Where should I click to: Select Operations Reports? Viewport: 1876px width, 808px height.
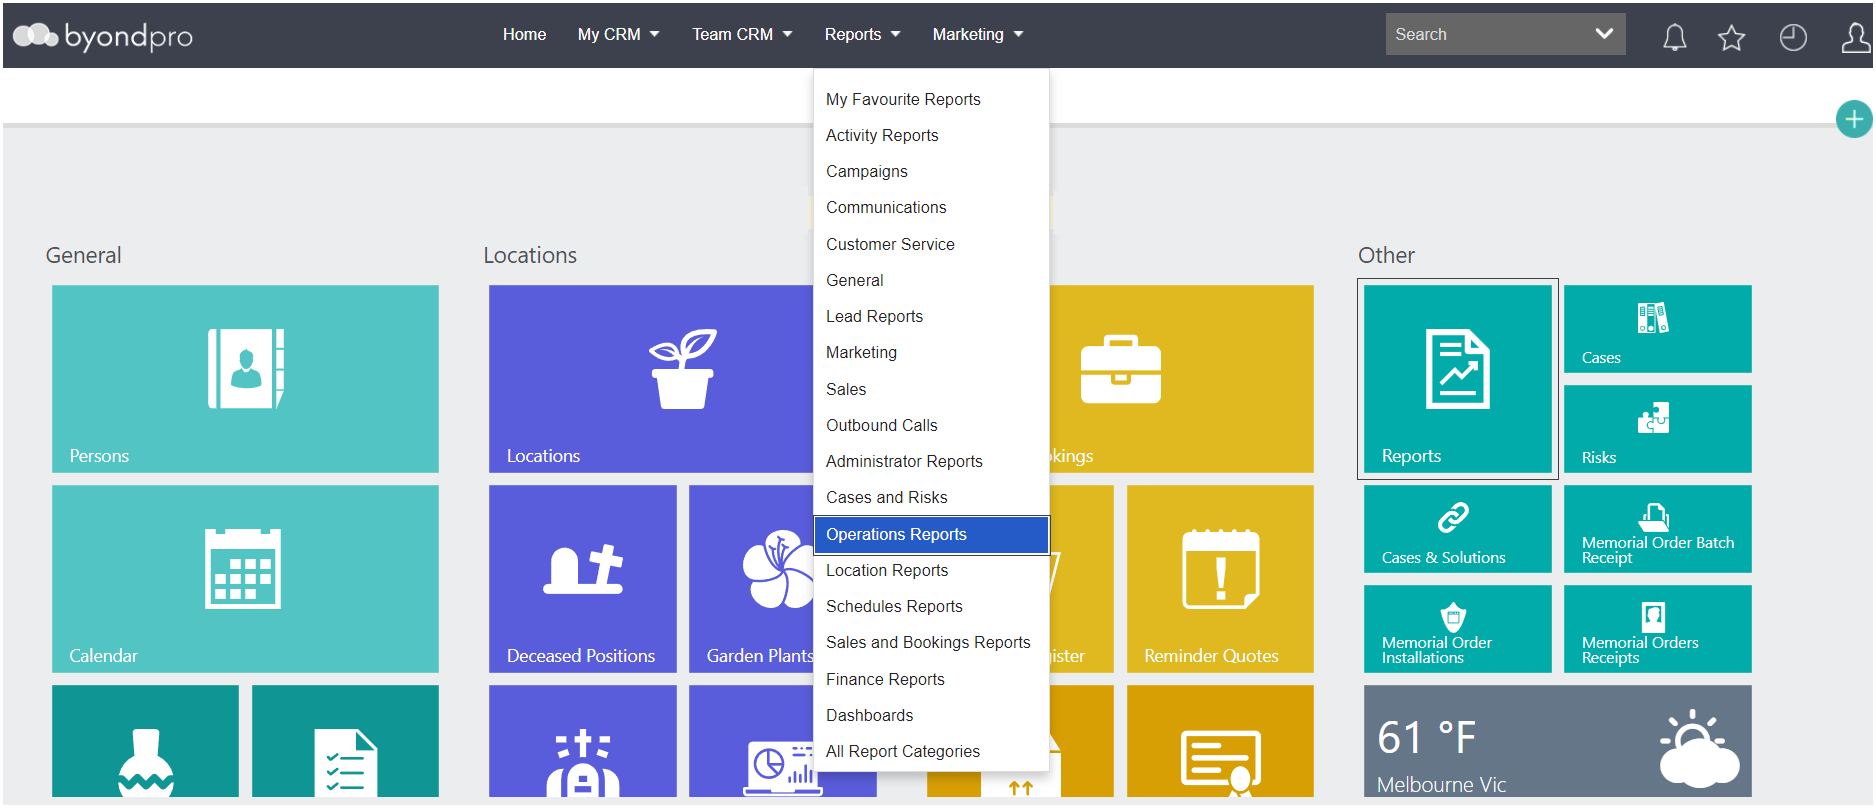[931, 534]
